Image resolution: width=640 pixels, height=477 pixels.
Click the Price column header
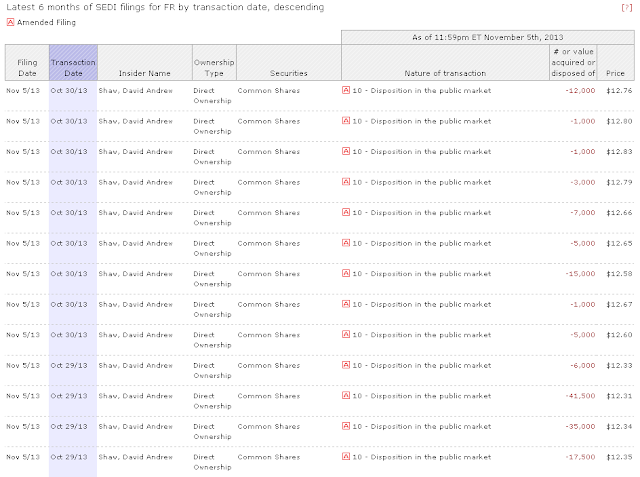point(615,72)
